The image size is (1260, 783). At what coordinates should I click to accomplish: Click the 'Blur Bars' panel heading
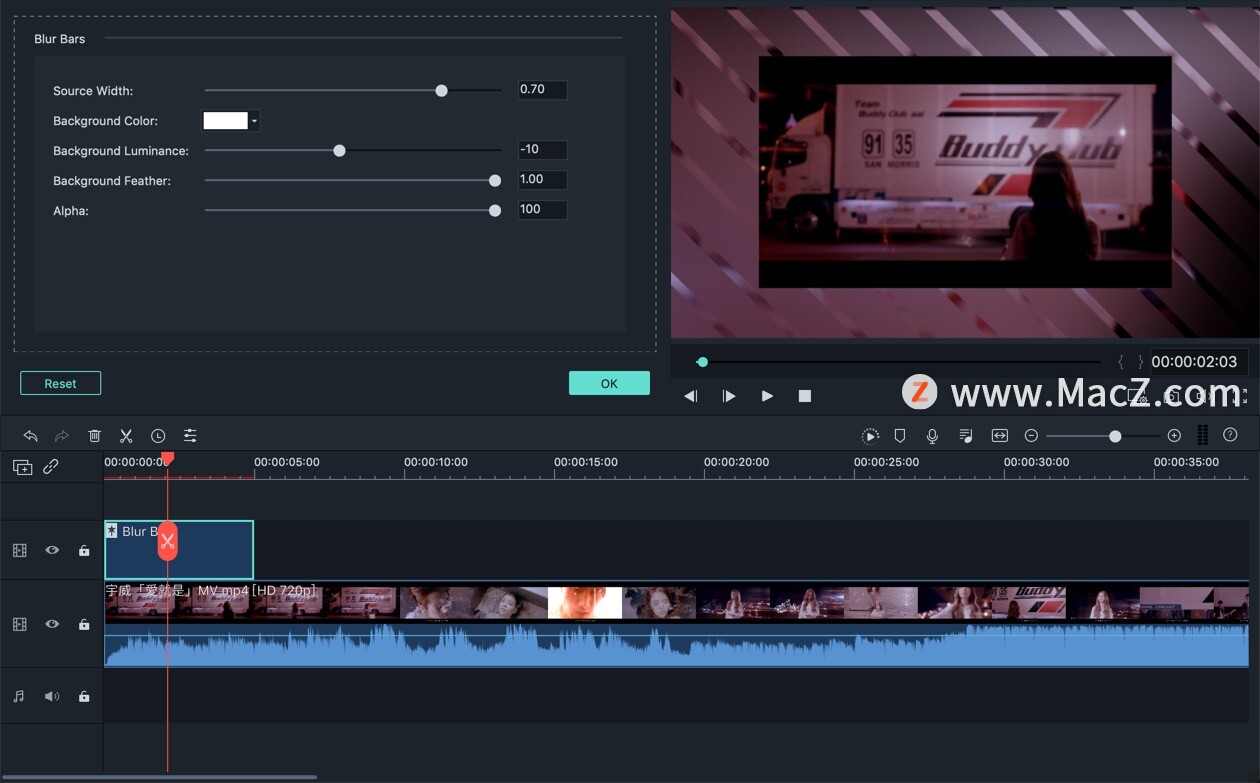pos(60,39)
